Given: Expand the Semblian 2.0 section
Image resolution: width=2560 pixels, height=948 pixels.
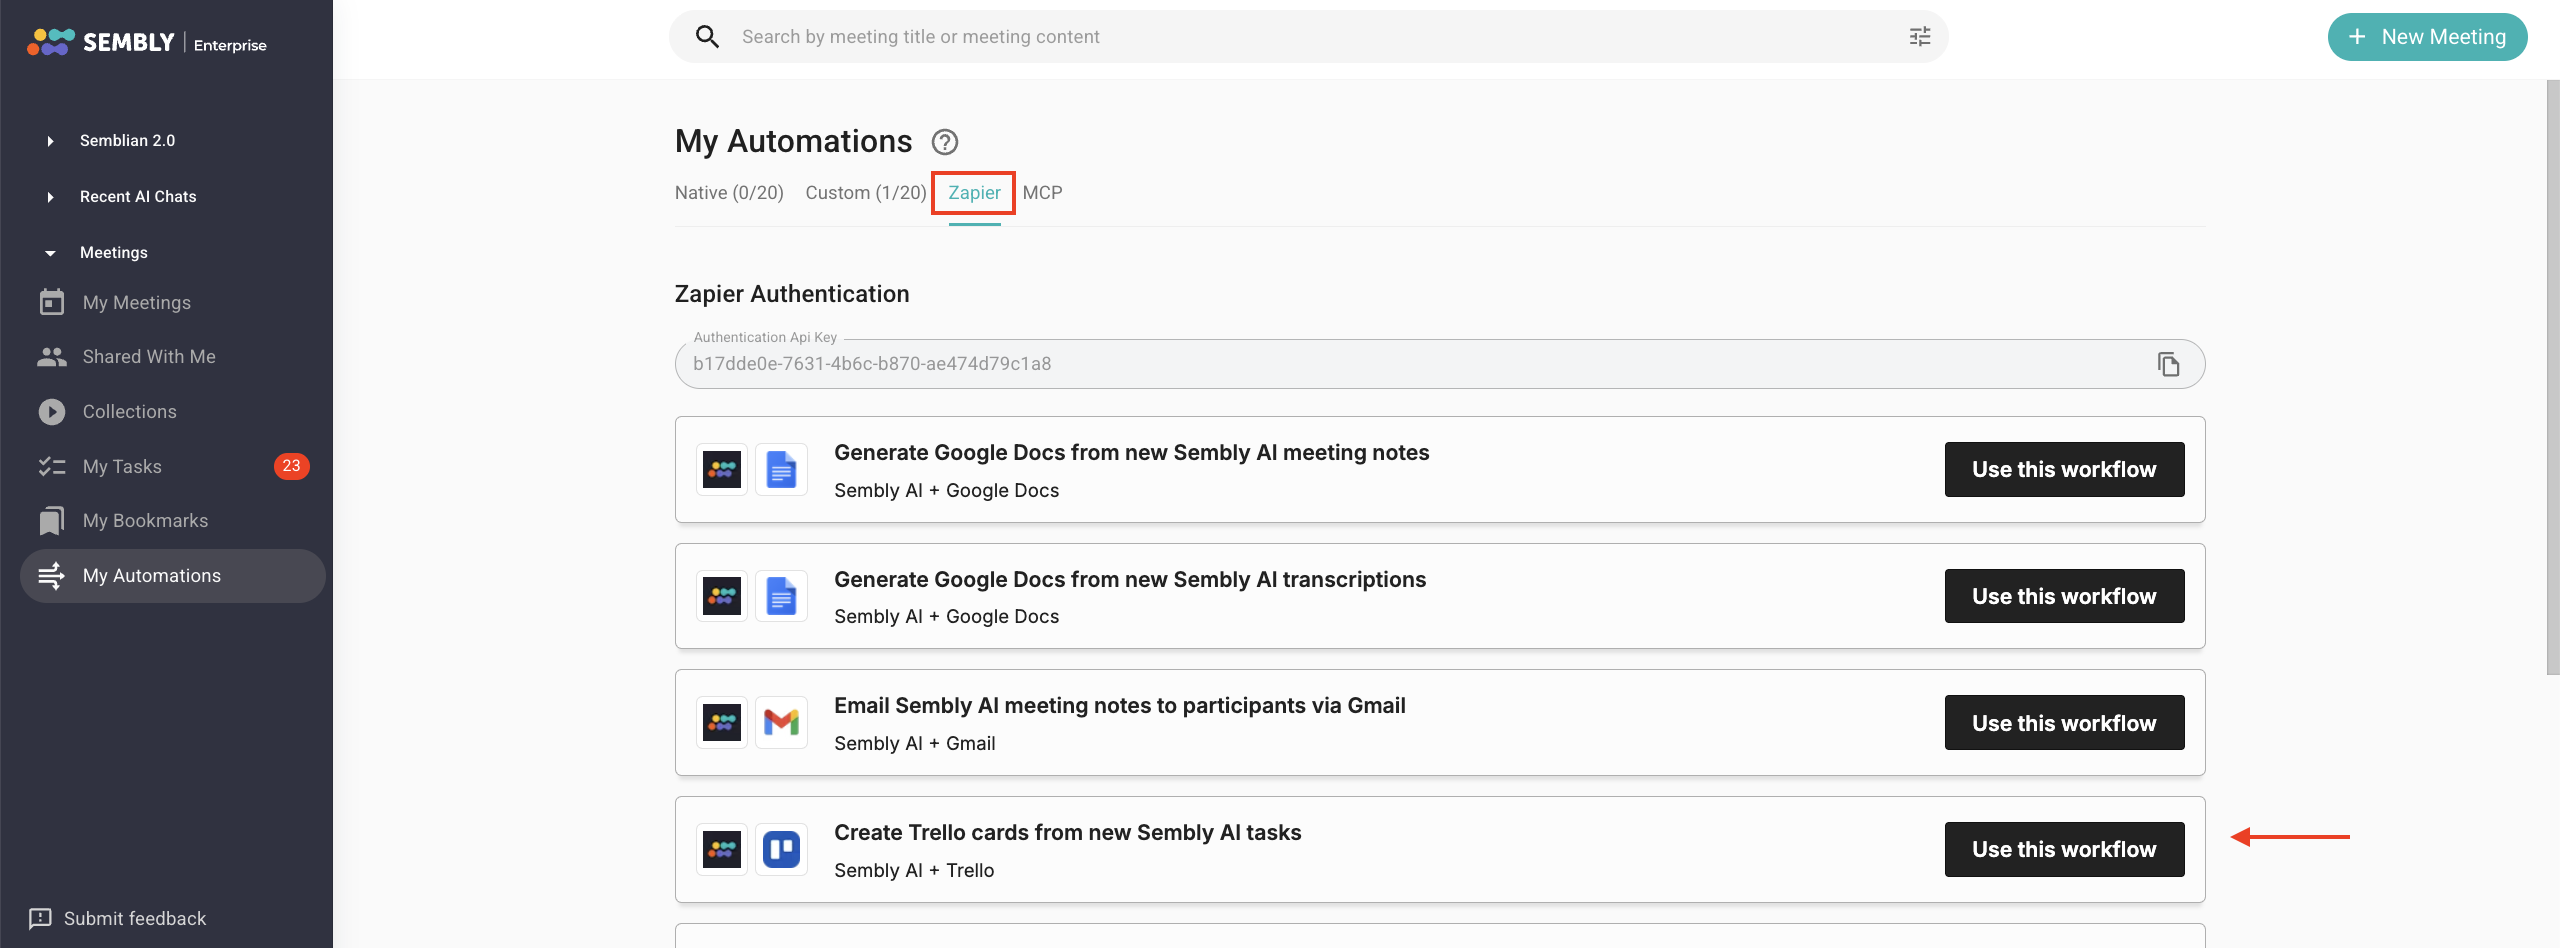Looking at the screenshot, I should pos(50,141).
